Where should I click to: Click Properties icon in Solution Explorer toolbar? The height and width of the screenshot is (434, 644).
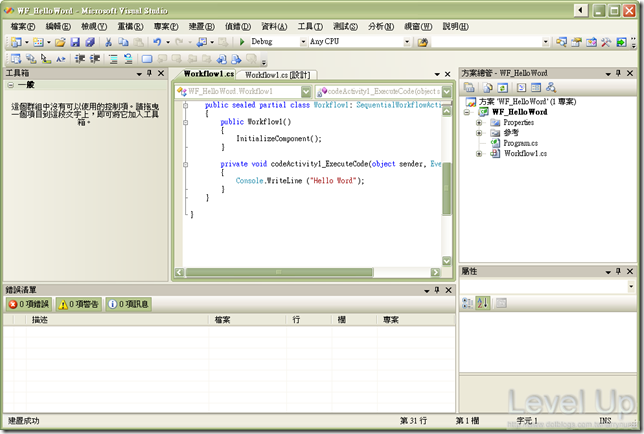point(469,87)
